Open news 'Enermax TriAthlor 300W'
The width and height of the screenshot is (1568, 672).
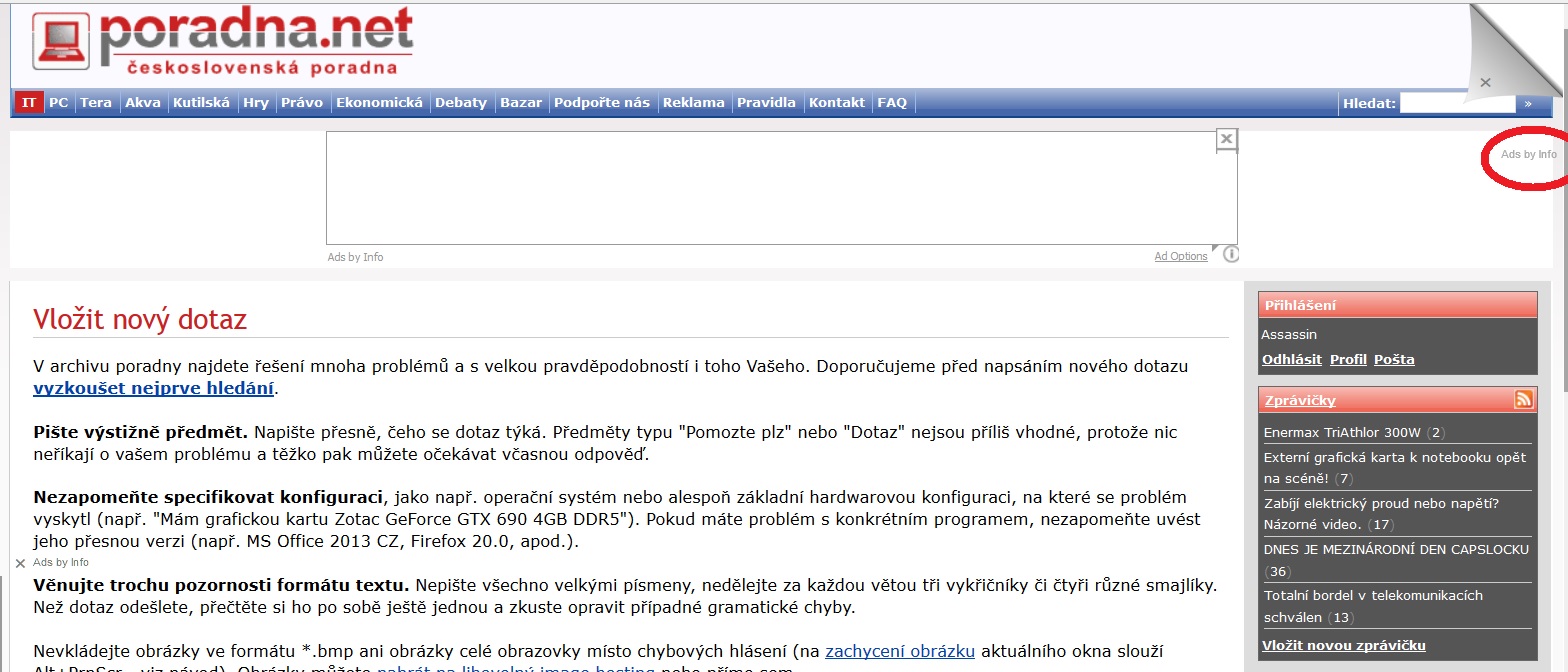[1342, 433]
